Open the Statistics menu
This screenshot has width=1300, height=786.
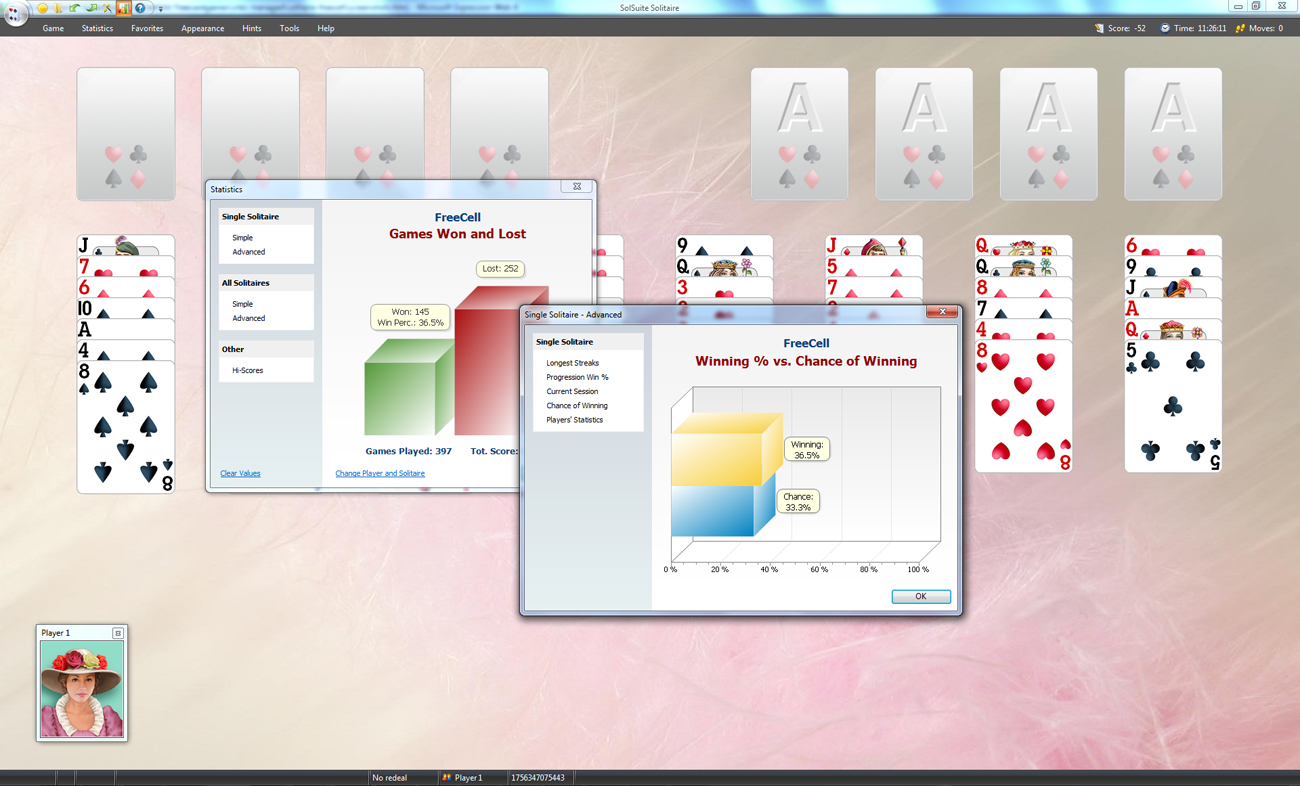pyautogui.click(x=97, y=28)
